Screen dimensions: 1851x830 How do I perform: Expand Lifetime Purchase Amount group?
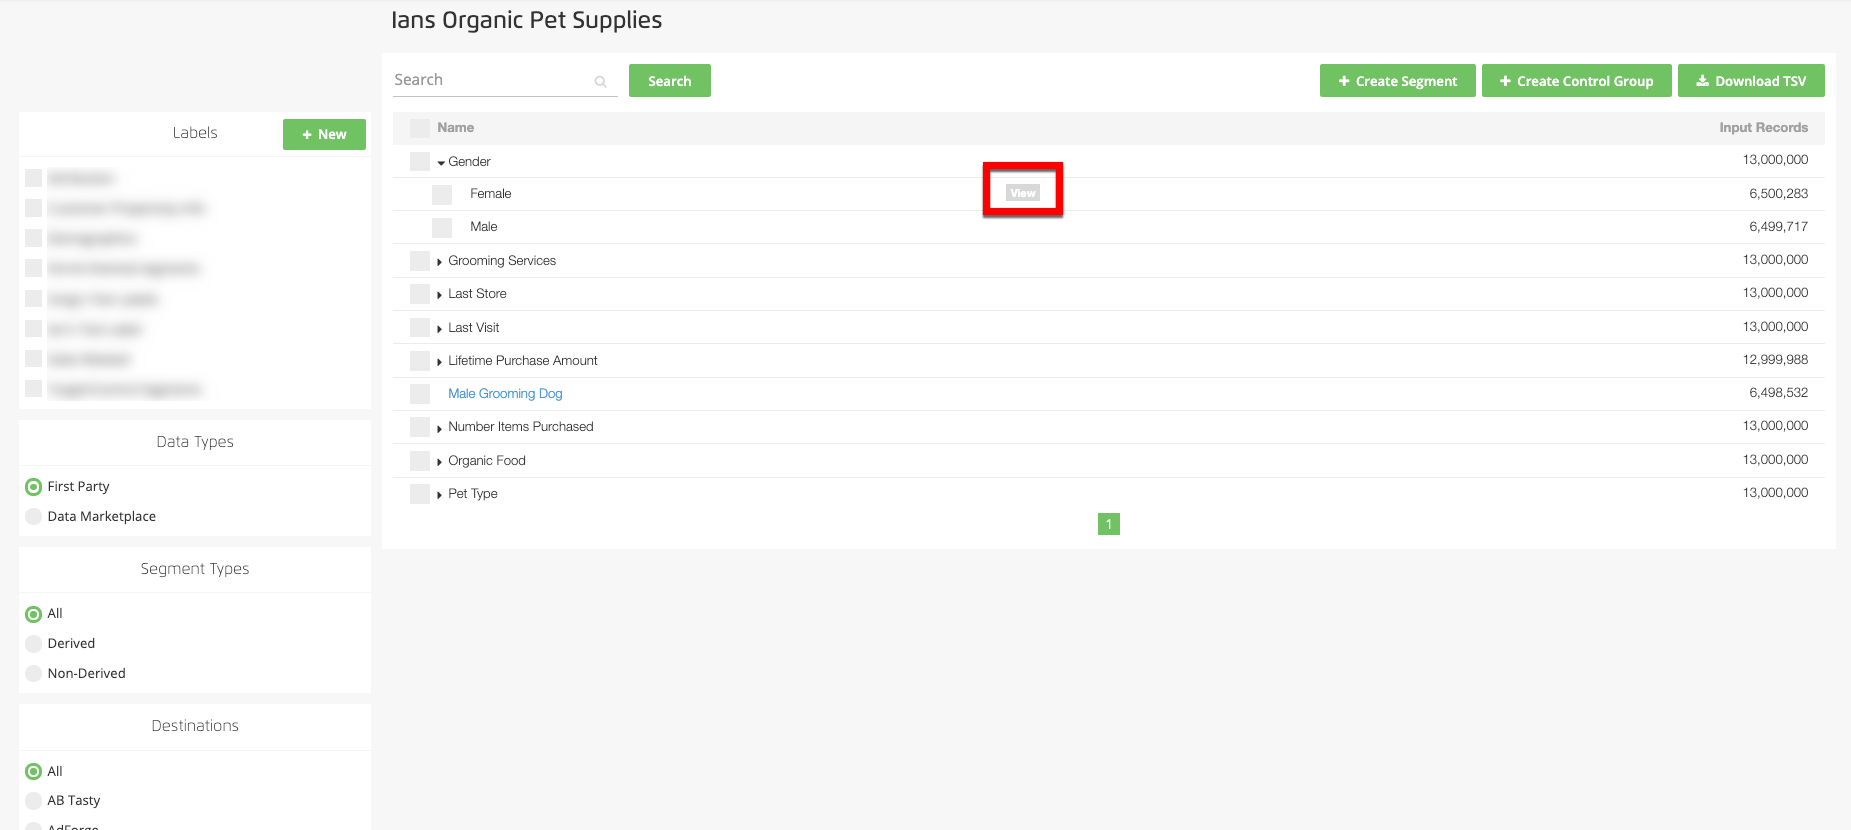440,361
